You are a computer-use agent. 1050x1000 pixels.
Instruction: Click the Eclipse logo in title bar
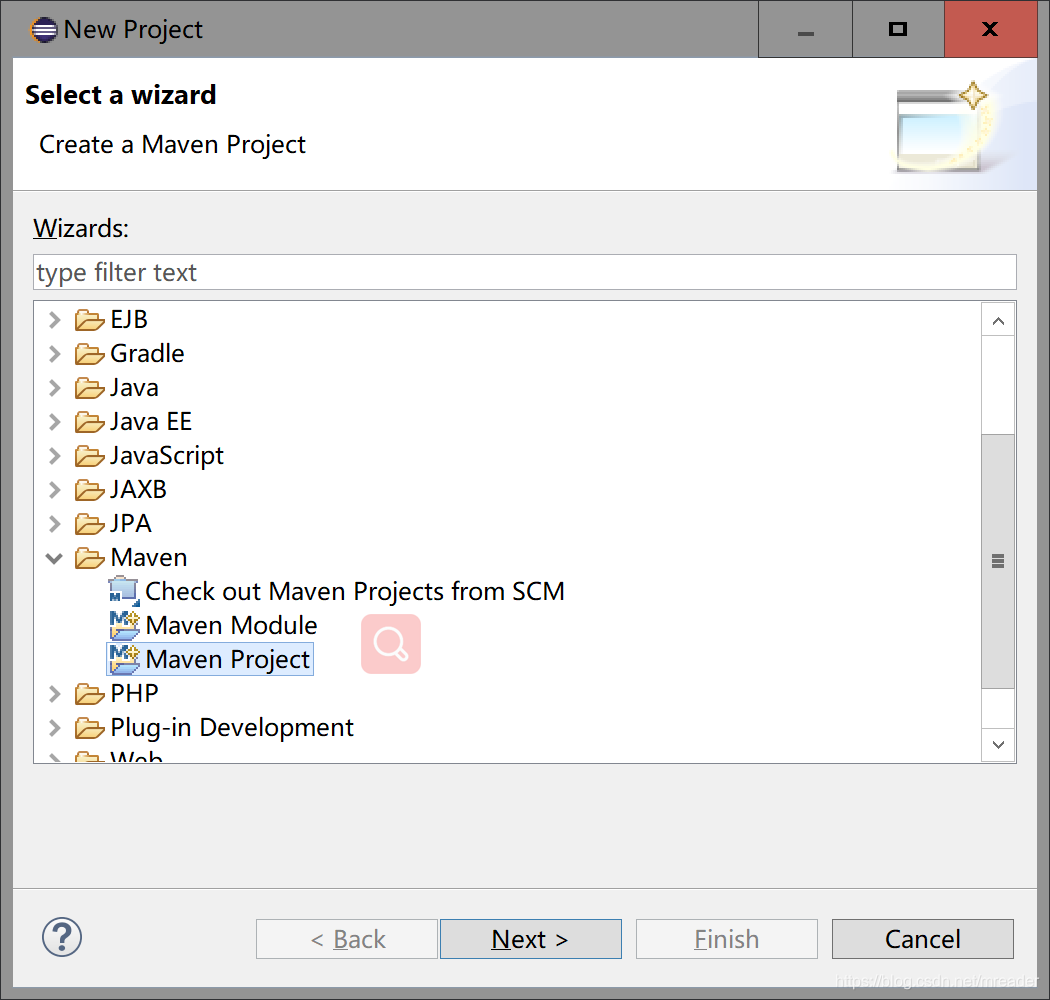44,29
